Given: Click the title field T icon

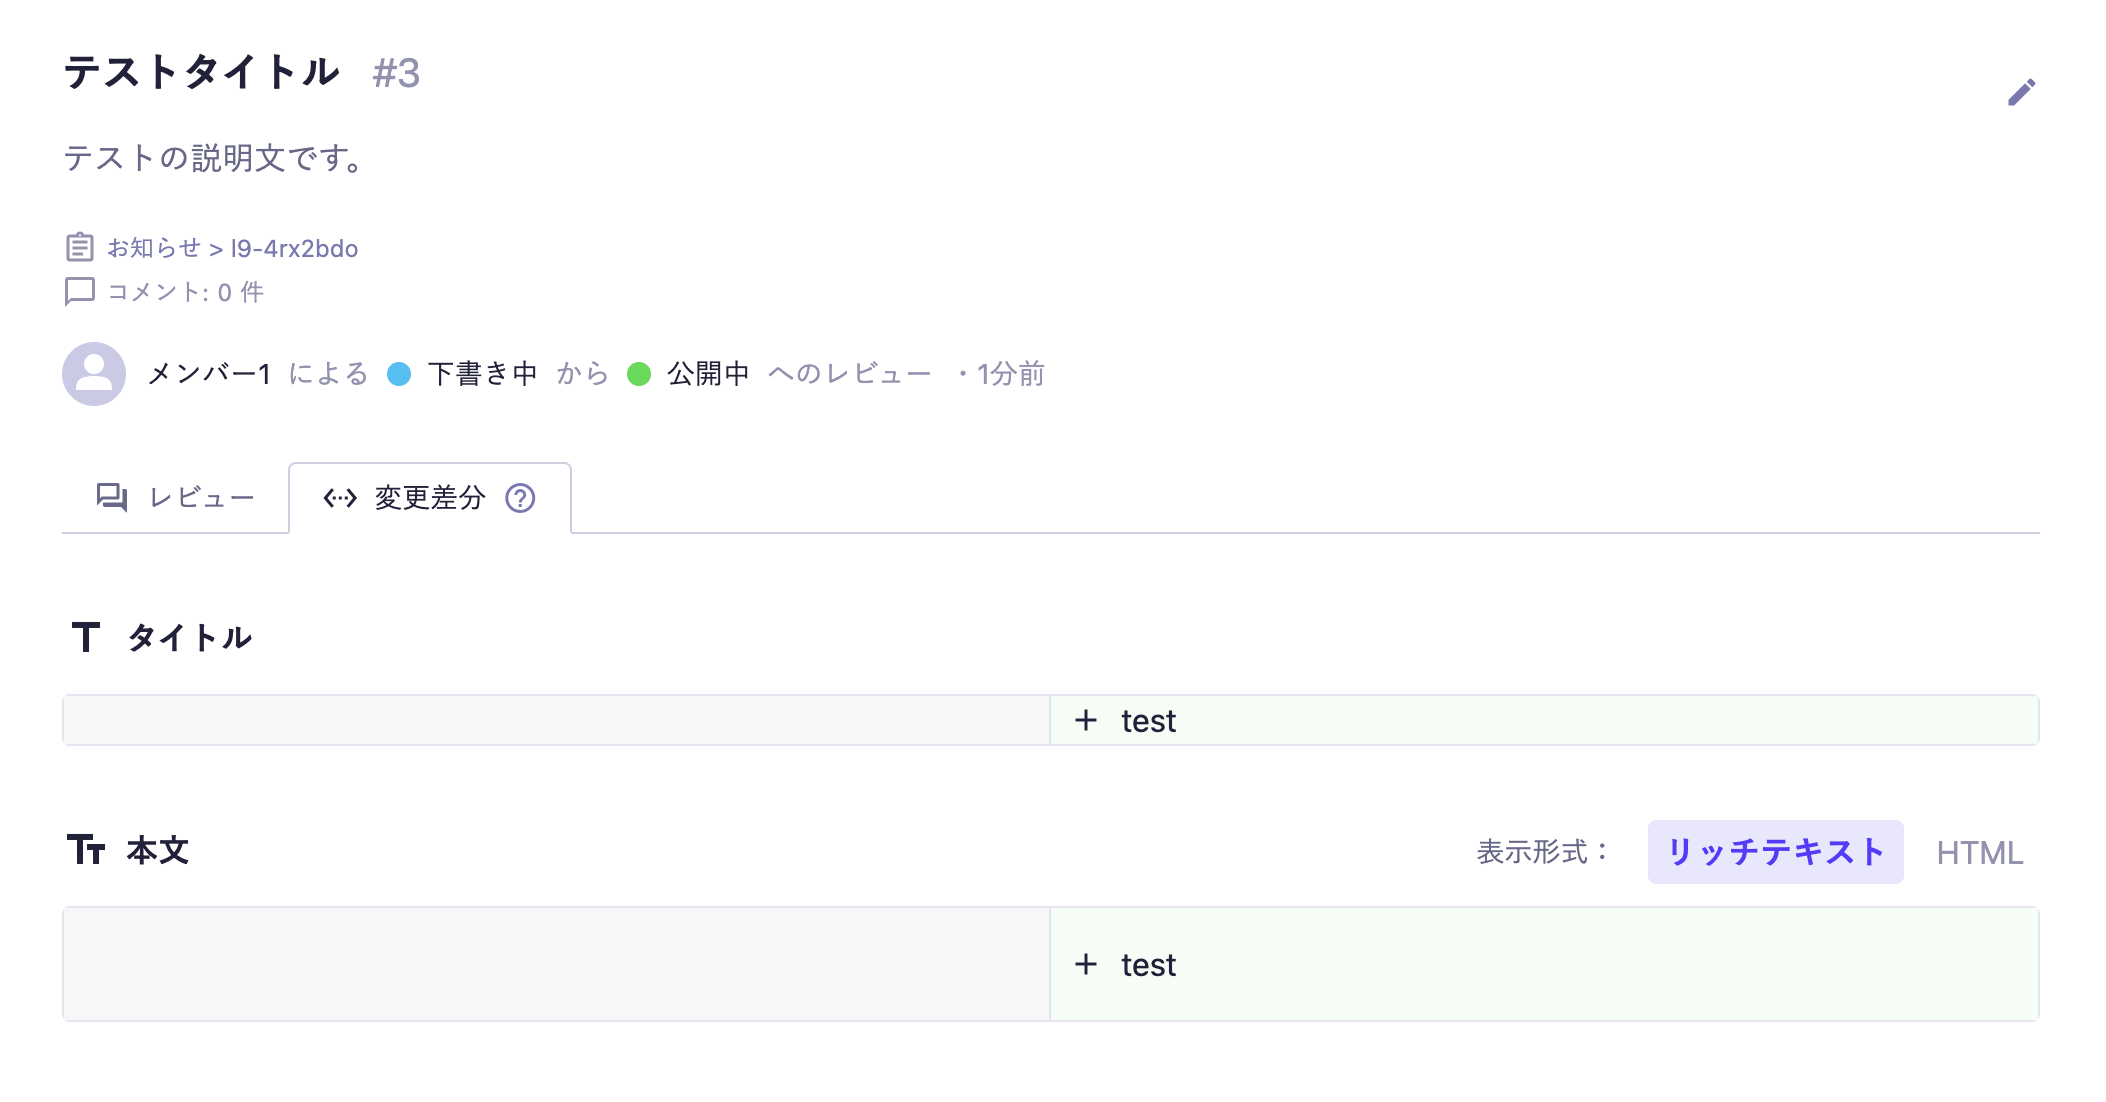Looking at the screenshot, I should (86, 637).
